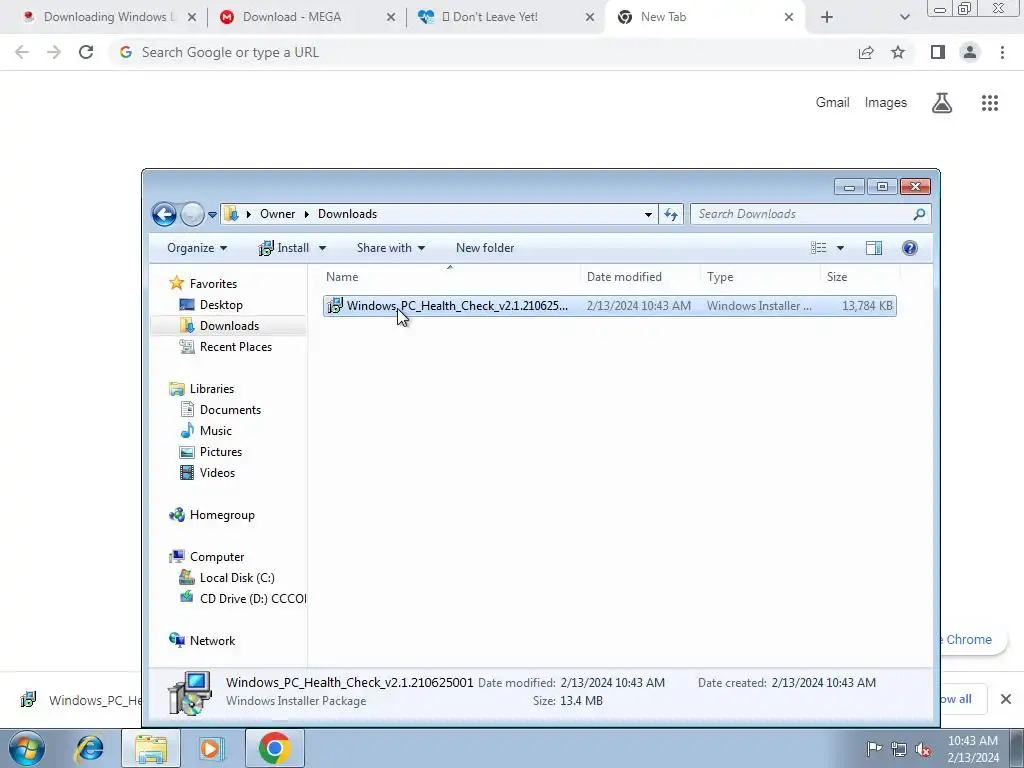The height and width of the screenshot is (768, 1024).
Task: Click Chrome address search bar
Action: click(x=483, y=52)
